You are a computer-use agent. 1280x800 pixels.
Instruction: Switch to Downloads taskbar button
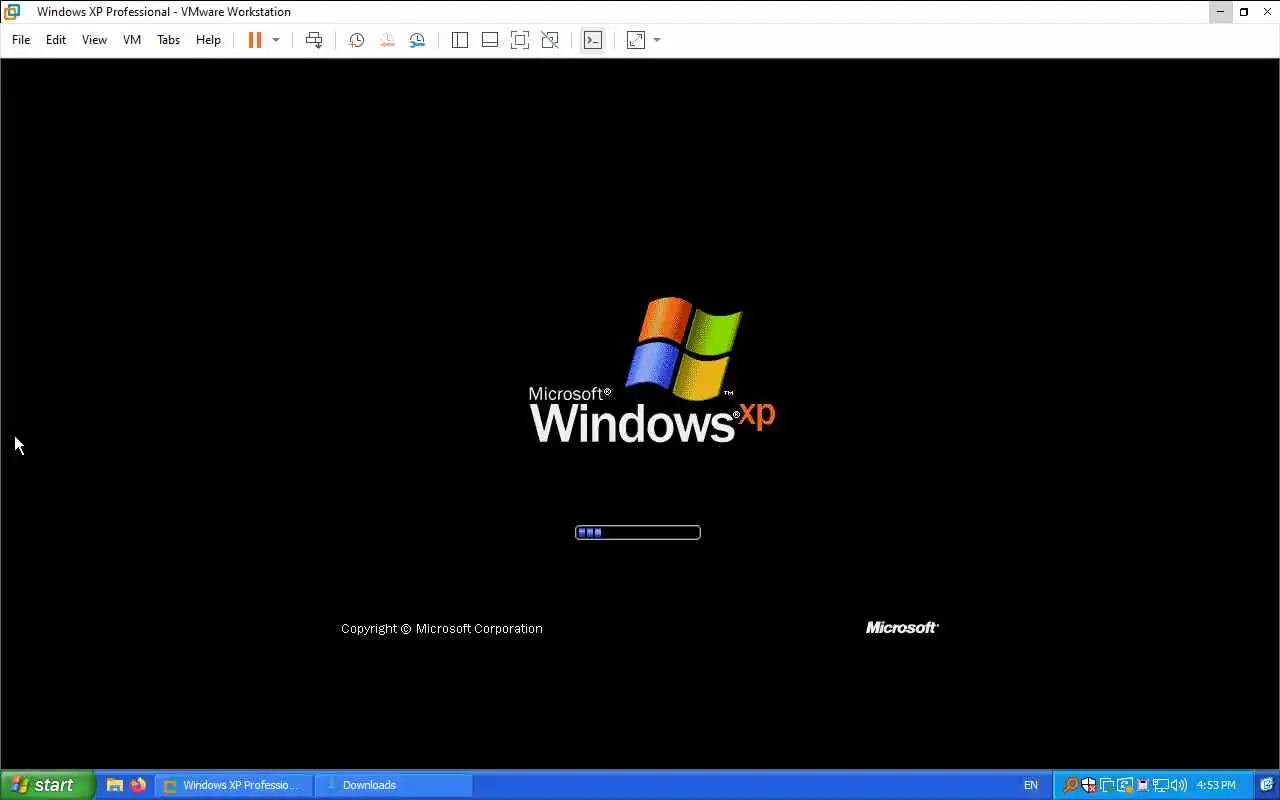click(x=394, y=785)
